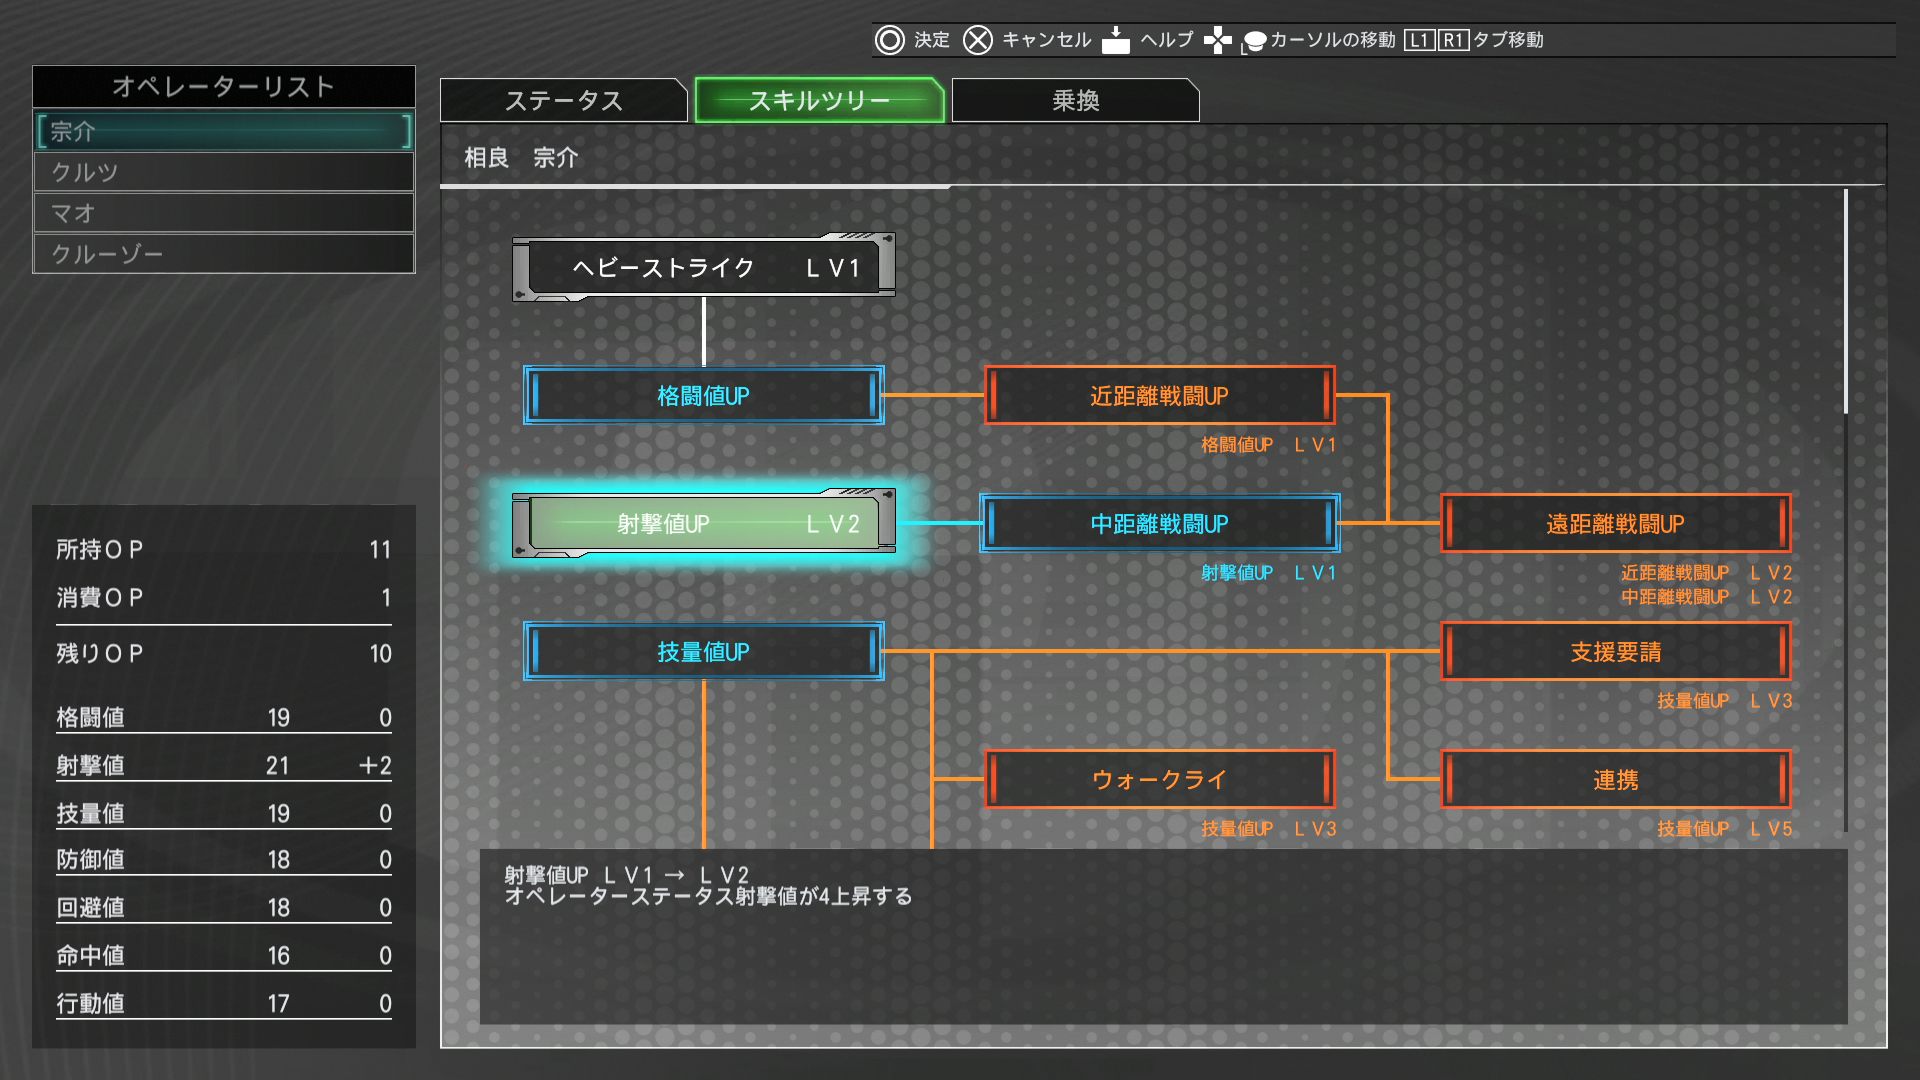The height and width of the screenshot is (1080, 1920).
Task: Choose the 遠距離戦闘UP skill node
Action: 1615,523
